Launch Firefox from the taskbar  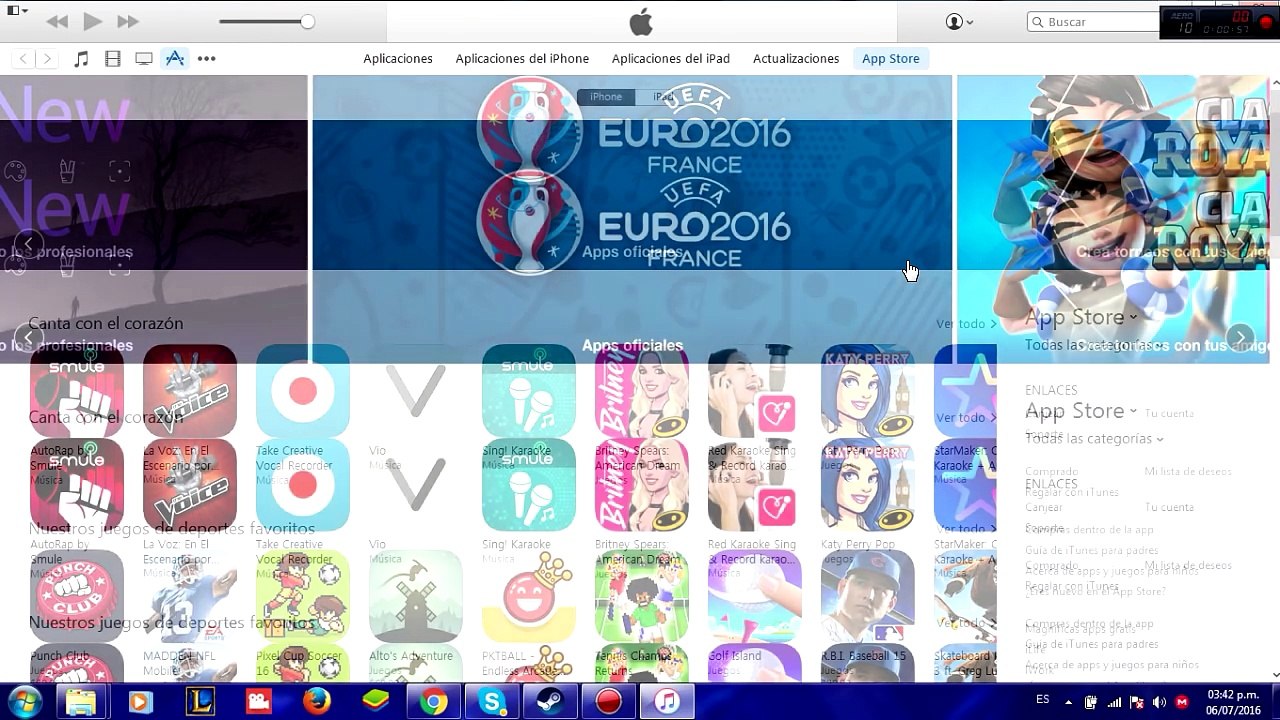(x=317, y=702)
